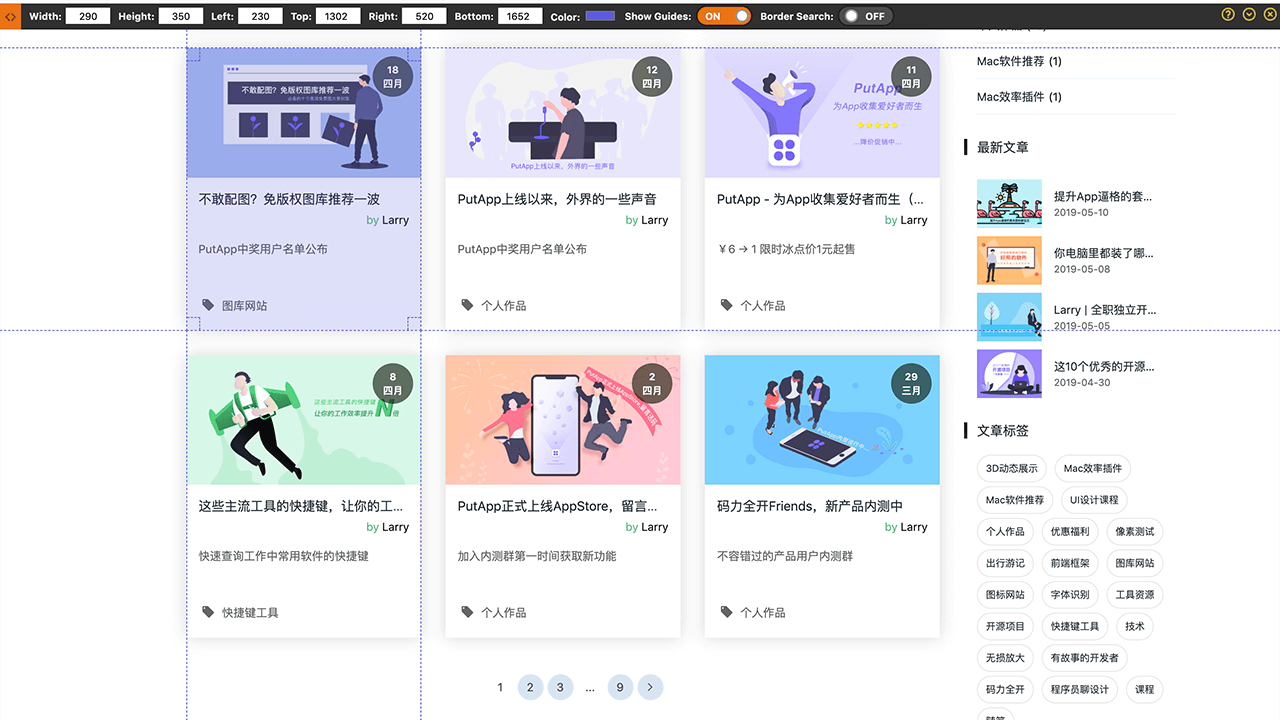Open help via the question mark icon
Screen dimensions: 1280x720
pyautogui.click(x=1228, y=15)
